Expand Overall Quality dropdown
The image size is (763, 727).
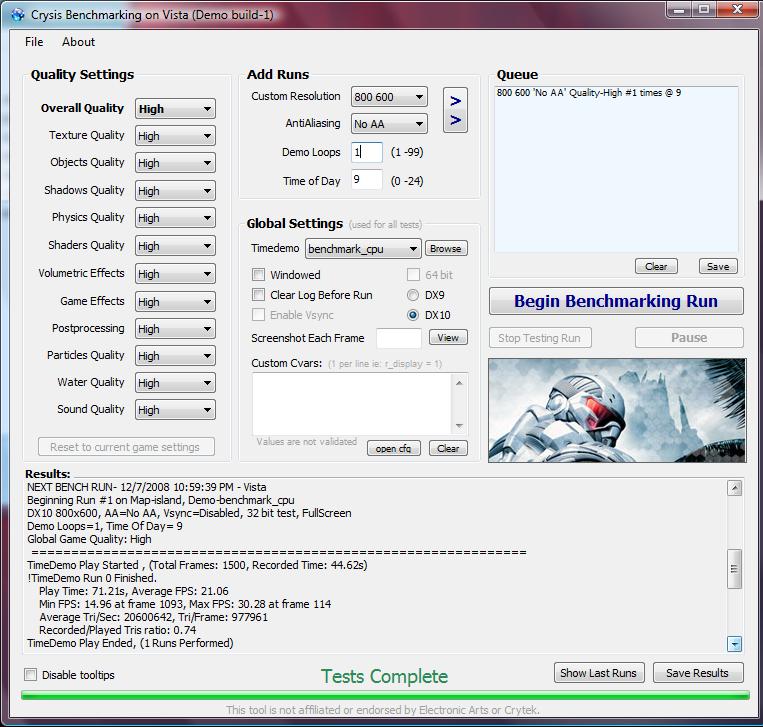pyautogui.click(x=175, y=109)
